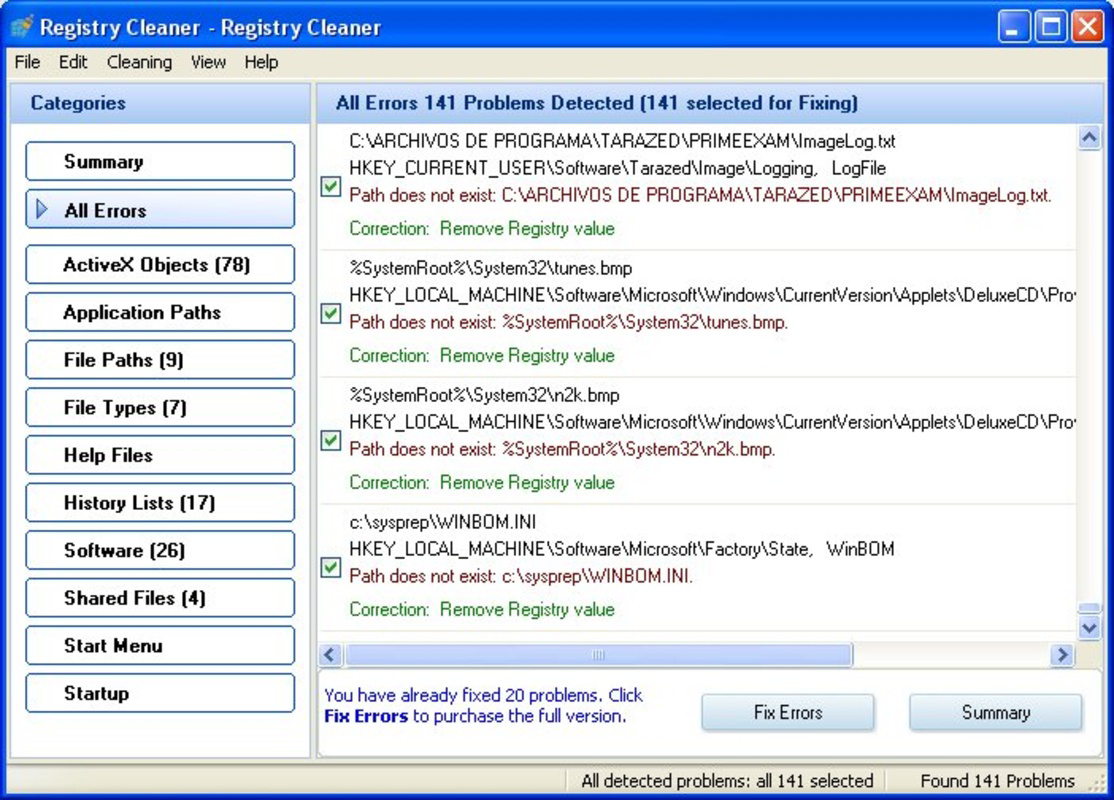This screenshot has height=800, width=1114.
Task: Click the vertical scrollbar up arrow
Action: coord(1089,137)
